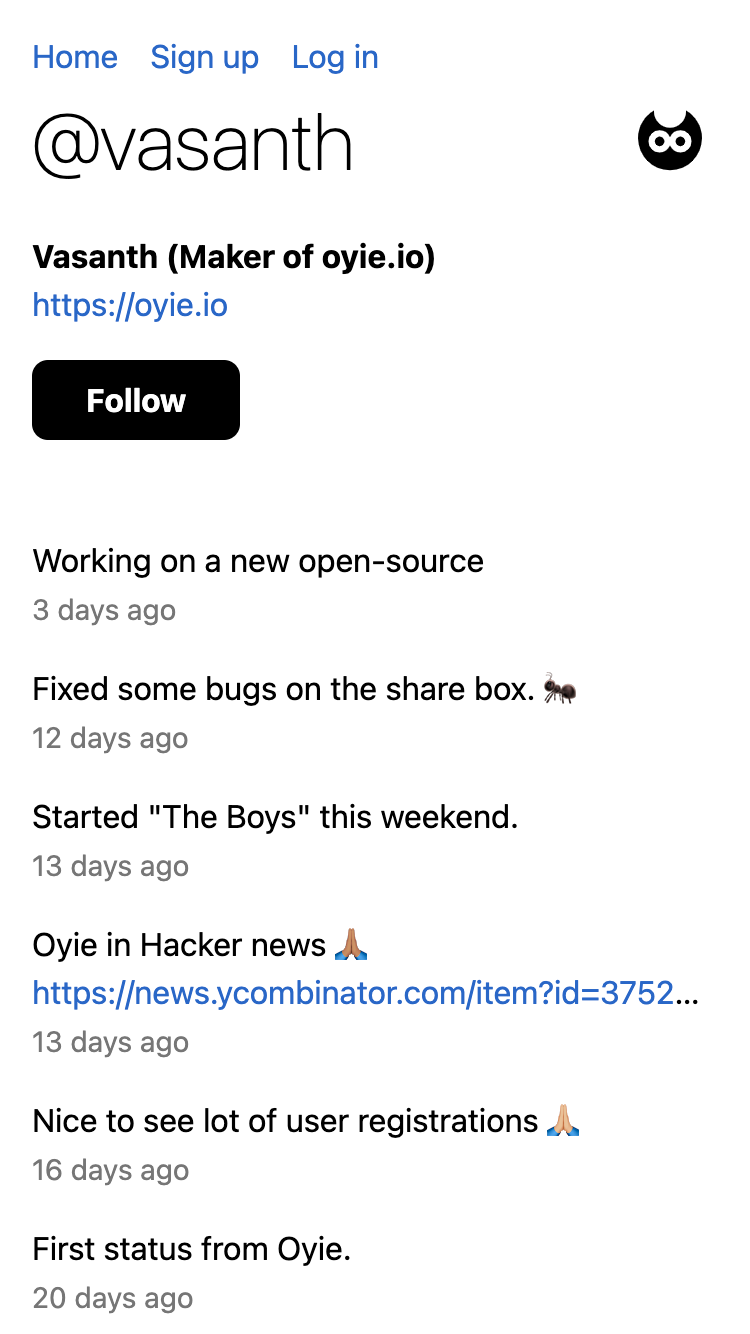Click the folded hands emoji after Hacker news
Screen dimensions: 750x1334
[x=351, y=945]
